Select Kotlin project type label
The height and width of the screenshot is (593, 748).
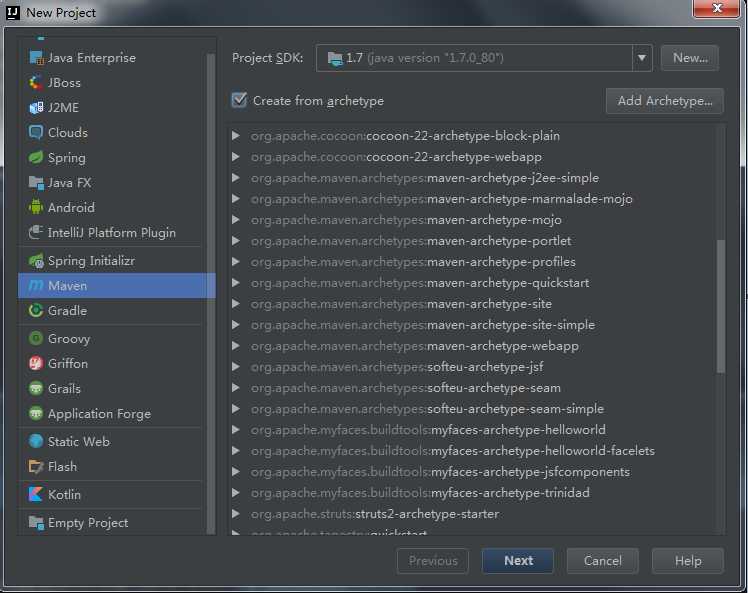pyautogui.click(x=64, y=495)
